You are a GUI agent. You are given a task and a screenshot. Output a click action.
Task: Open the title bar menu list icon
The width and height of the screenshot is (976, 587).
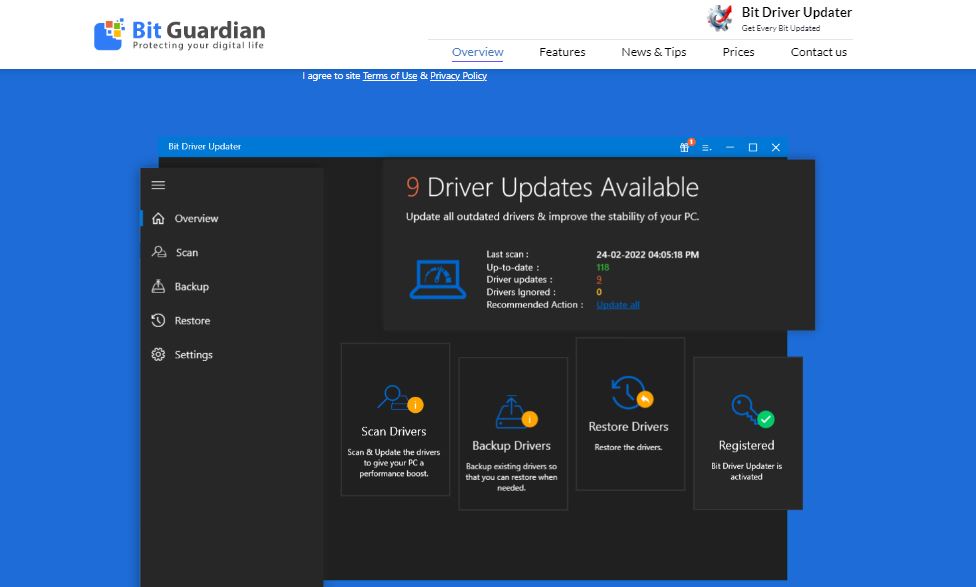(706, 148)
